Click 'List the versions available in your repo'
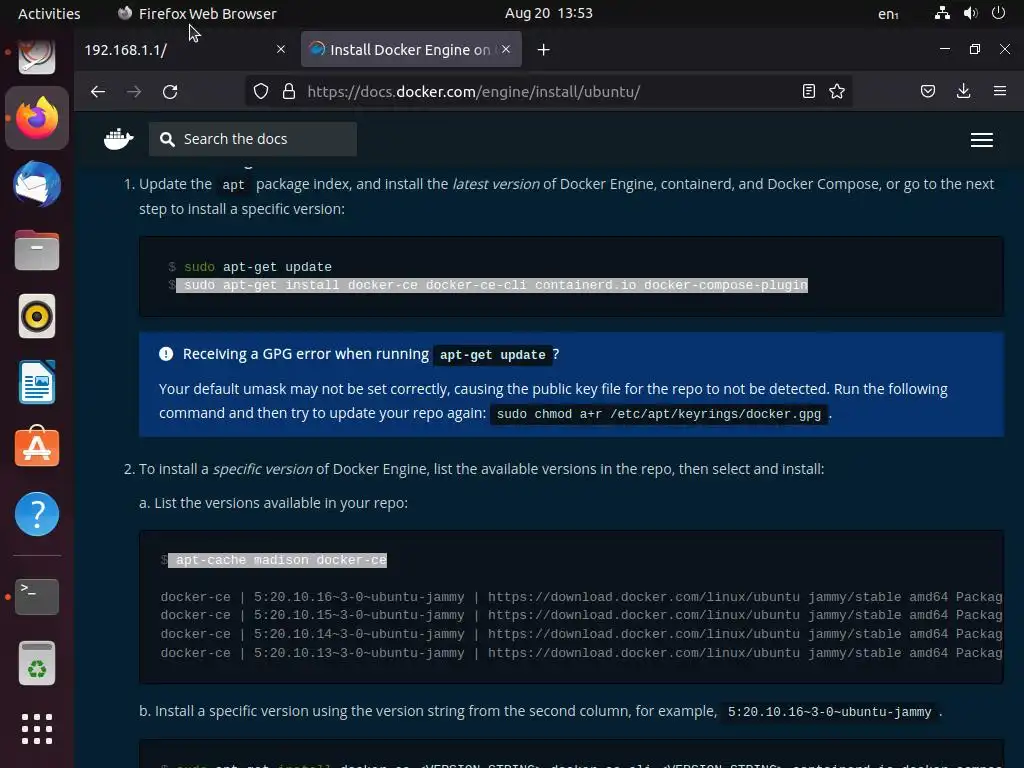Viewport: 1024px width, 768px height. (x=281, y=503)
